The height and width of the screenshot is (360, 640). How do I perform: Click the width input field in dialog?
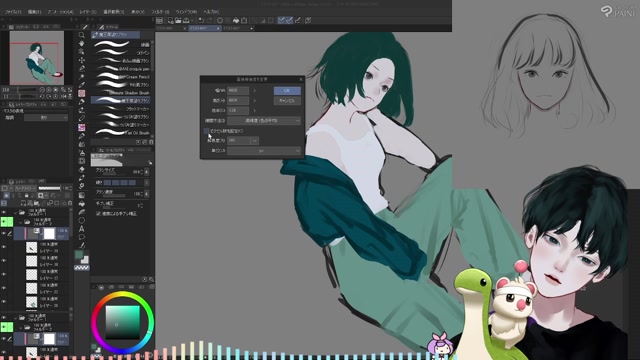(238, 90)
